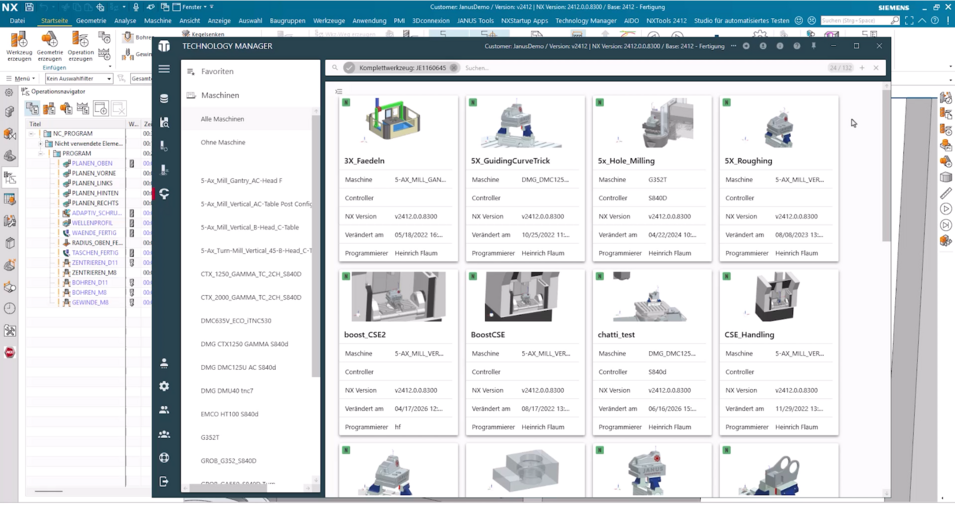Screen dimensions: 955x513
Task: Click the sad smiley feedback icon in NX
Action: pyautogui.click(x=811, y=20)
